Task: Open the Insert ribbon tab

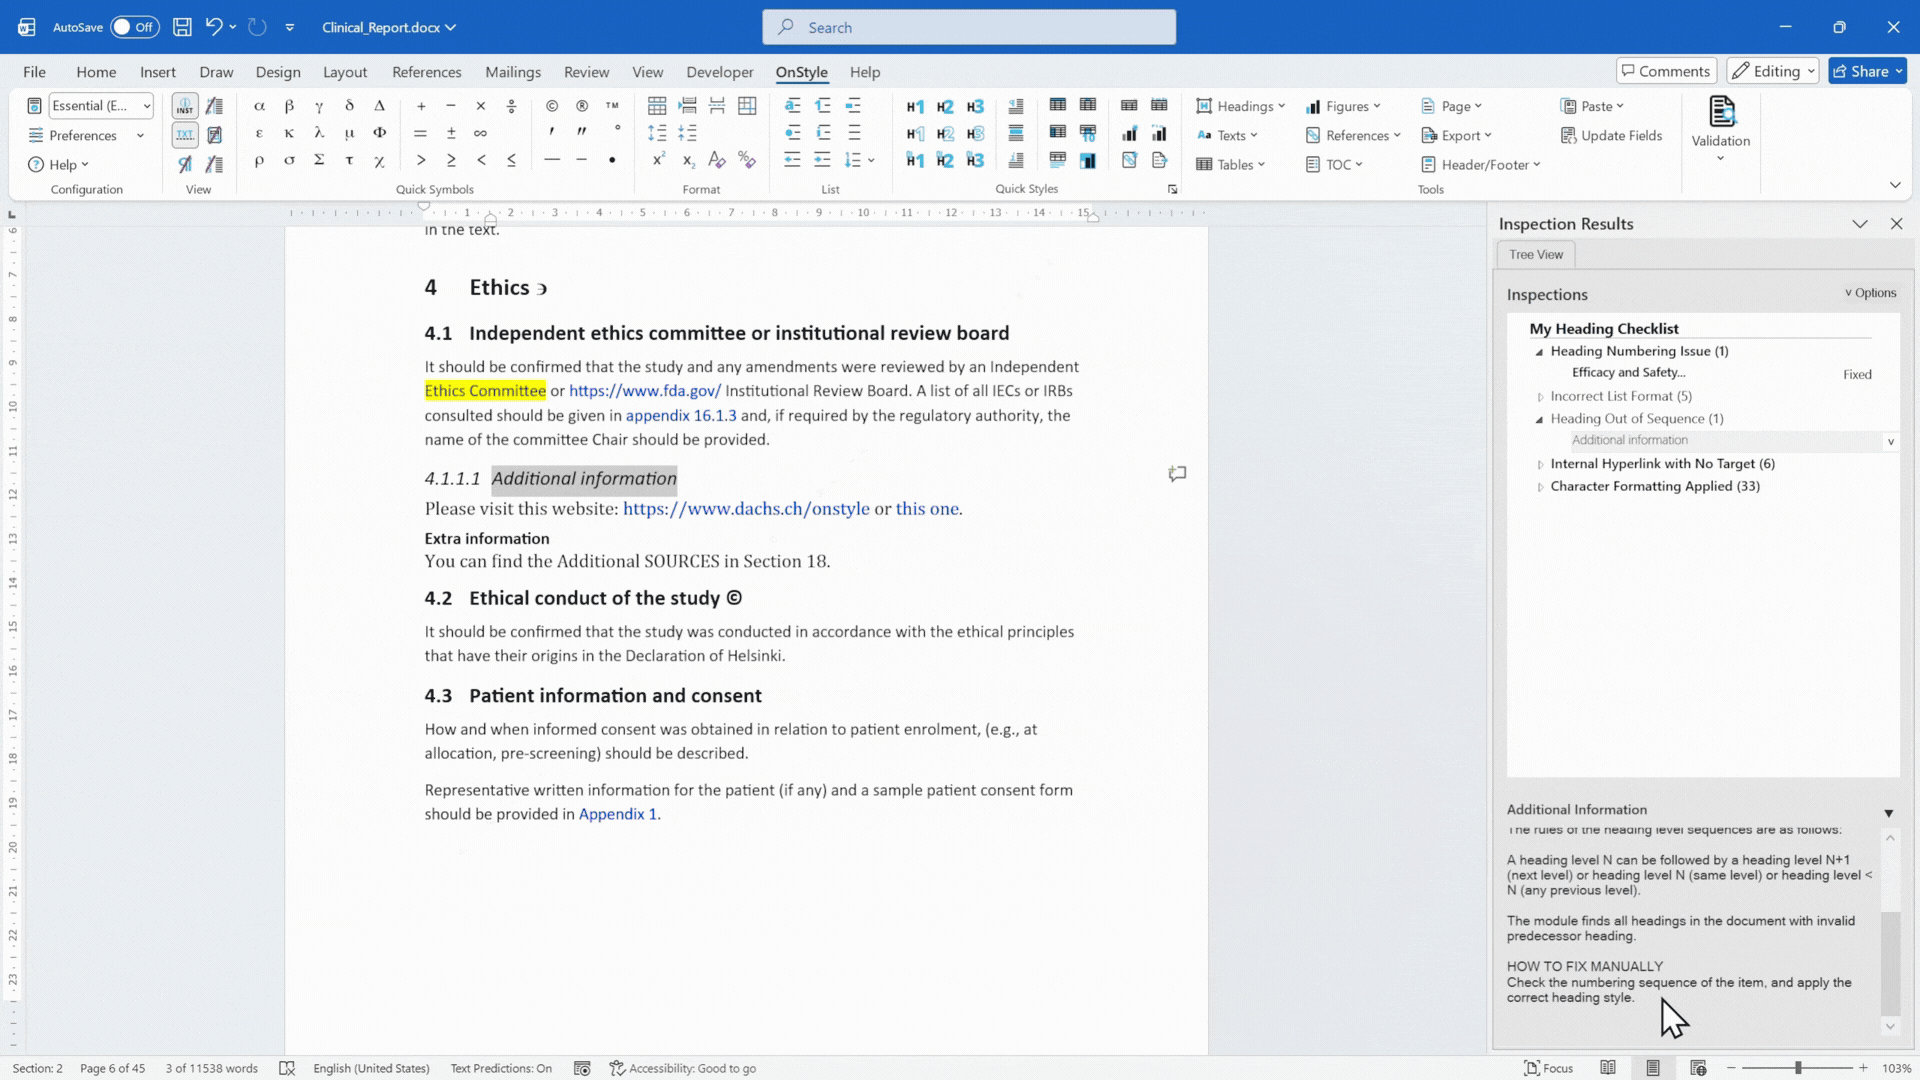Action: [x=157, y=72]
